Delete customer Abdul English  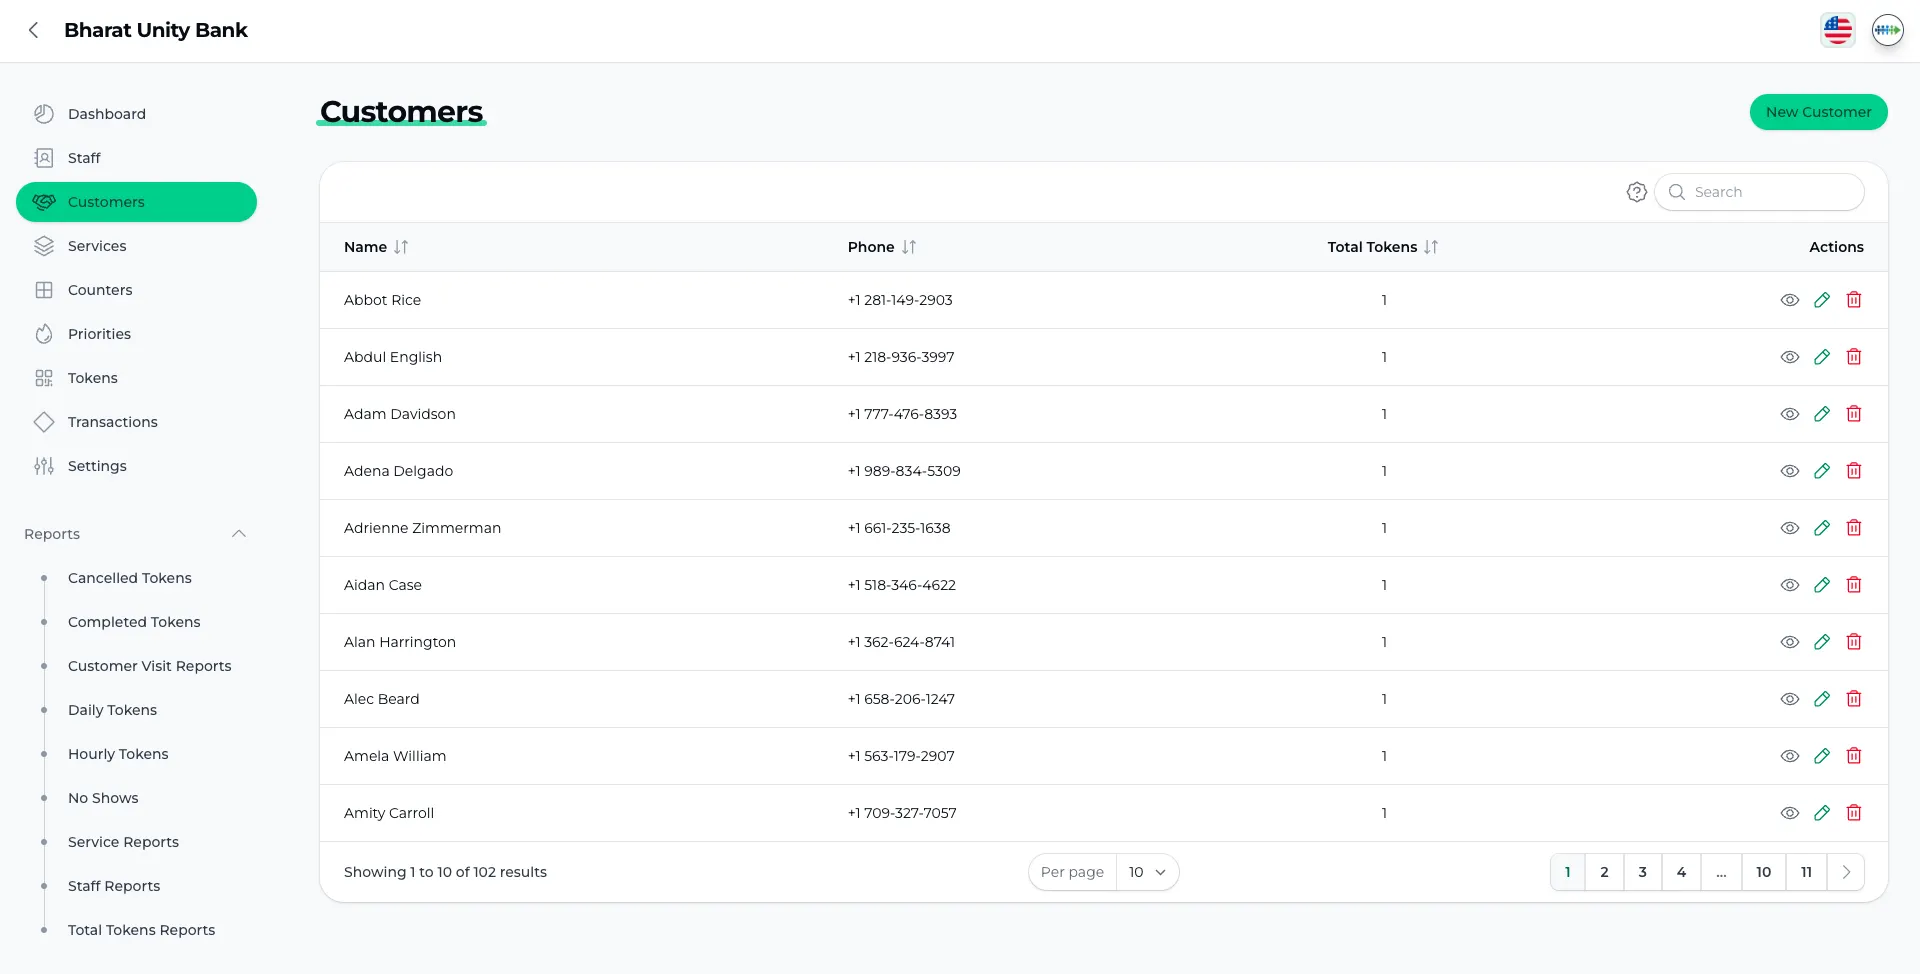pyautogui.click(x=1853, y=357)
